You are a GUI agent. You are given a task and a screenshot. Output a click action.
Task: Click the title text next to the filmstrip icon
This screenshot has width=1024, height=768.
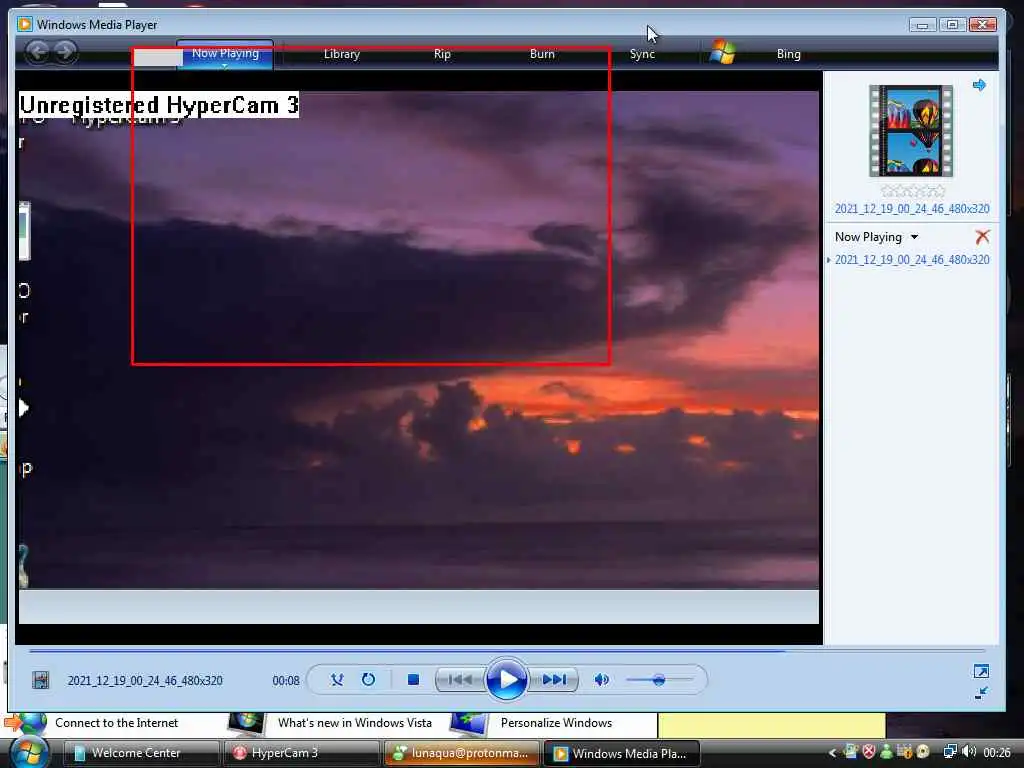[x=145, y=680]
